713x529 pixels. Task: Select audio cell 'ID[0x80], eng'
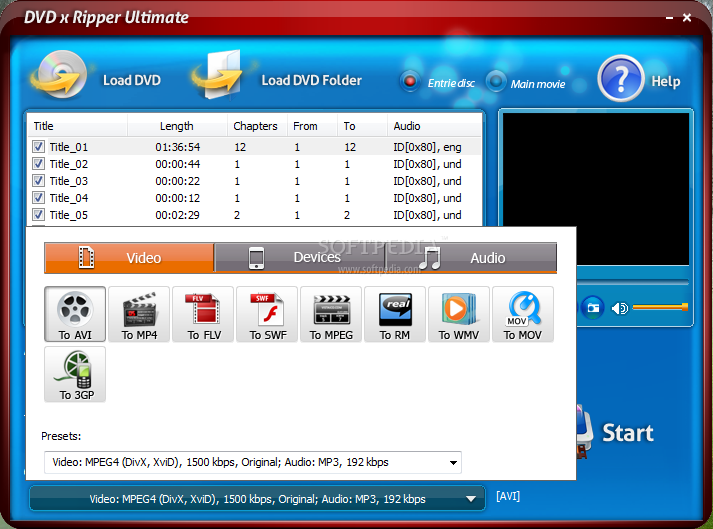(427, 147)
